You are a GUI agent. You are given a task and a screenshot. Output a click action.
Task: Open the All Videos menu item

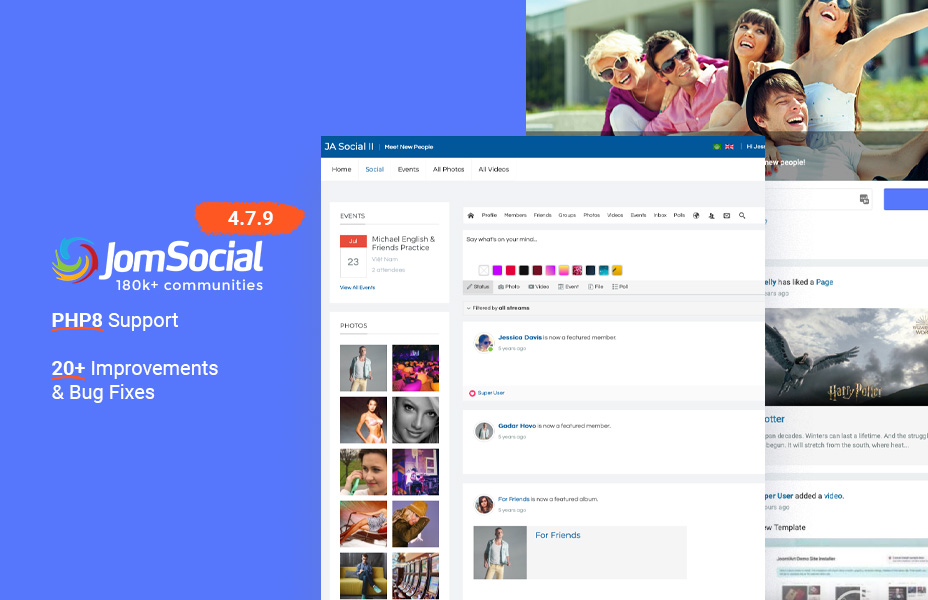494,169
